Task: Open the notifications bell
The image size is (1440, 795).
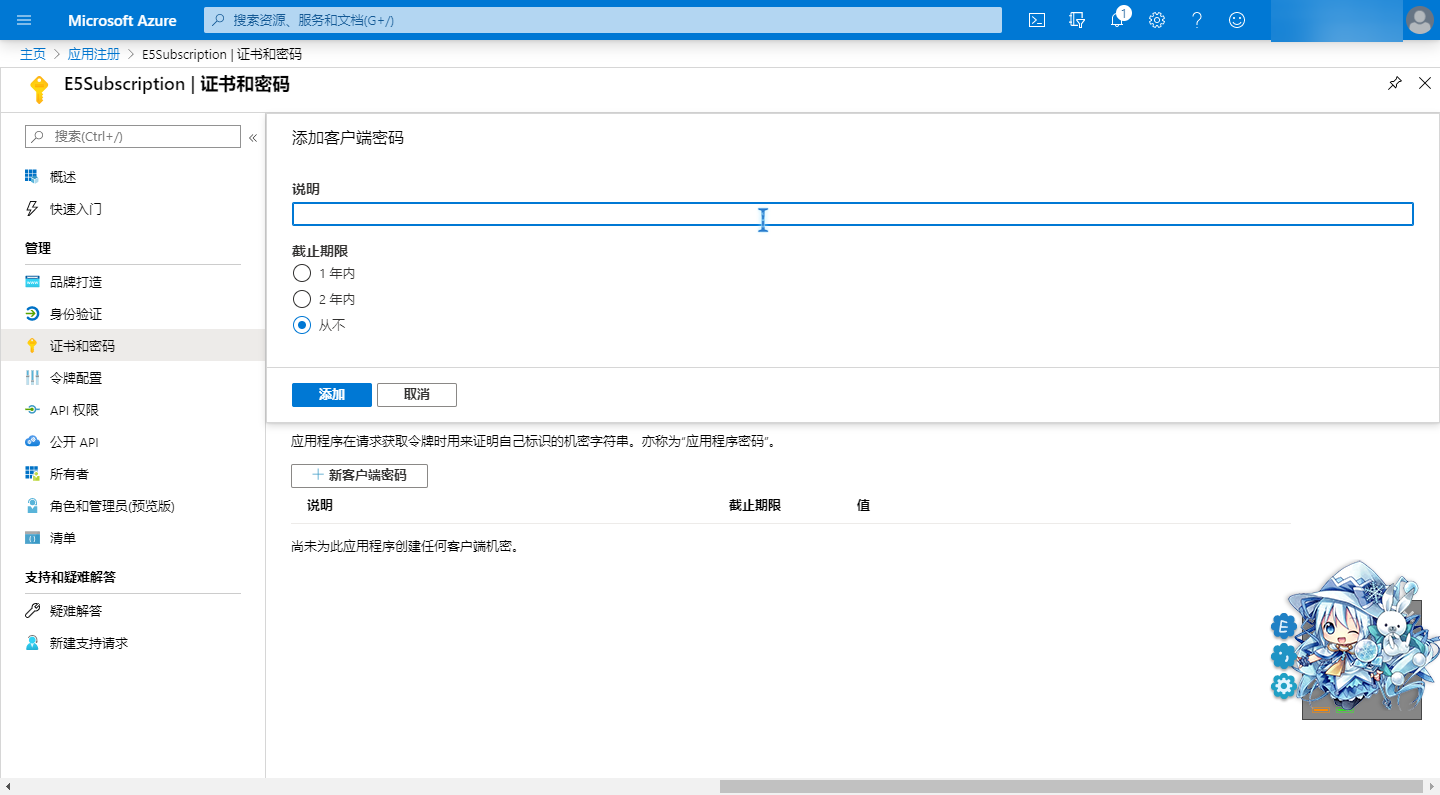Action: [1117, 20]
